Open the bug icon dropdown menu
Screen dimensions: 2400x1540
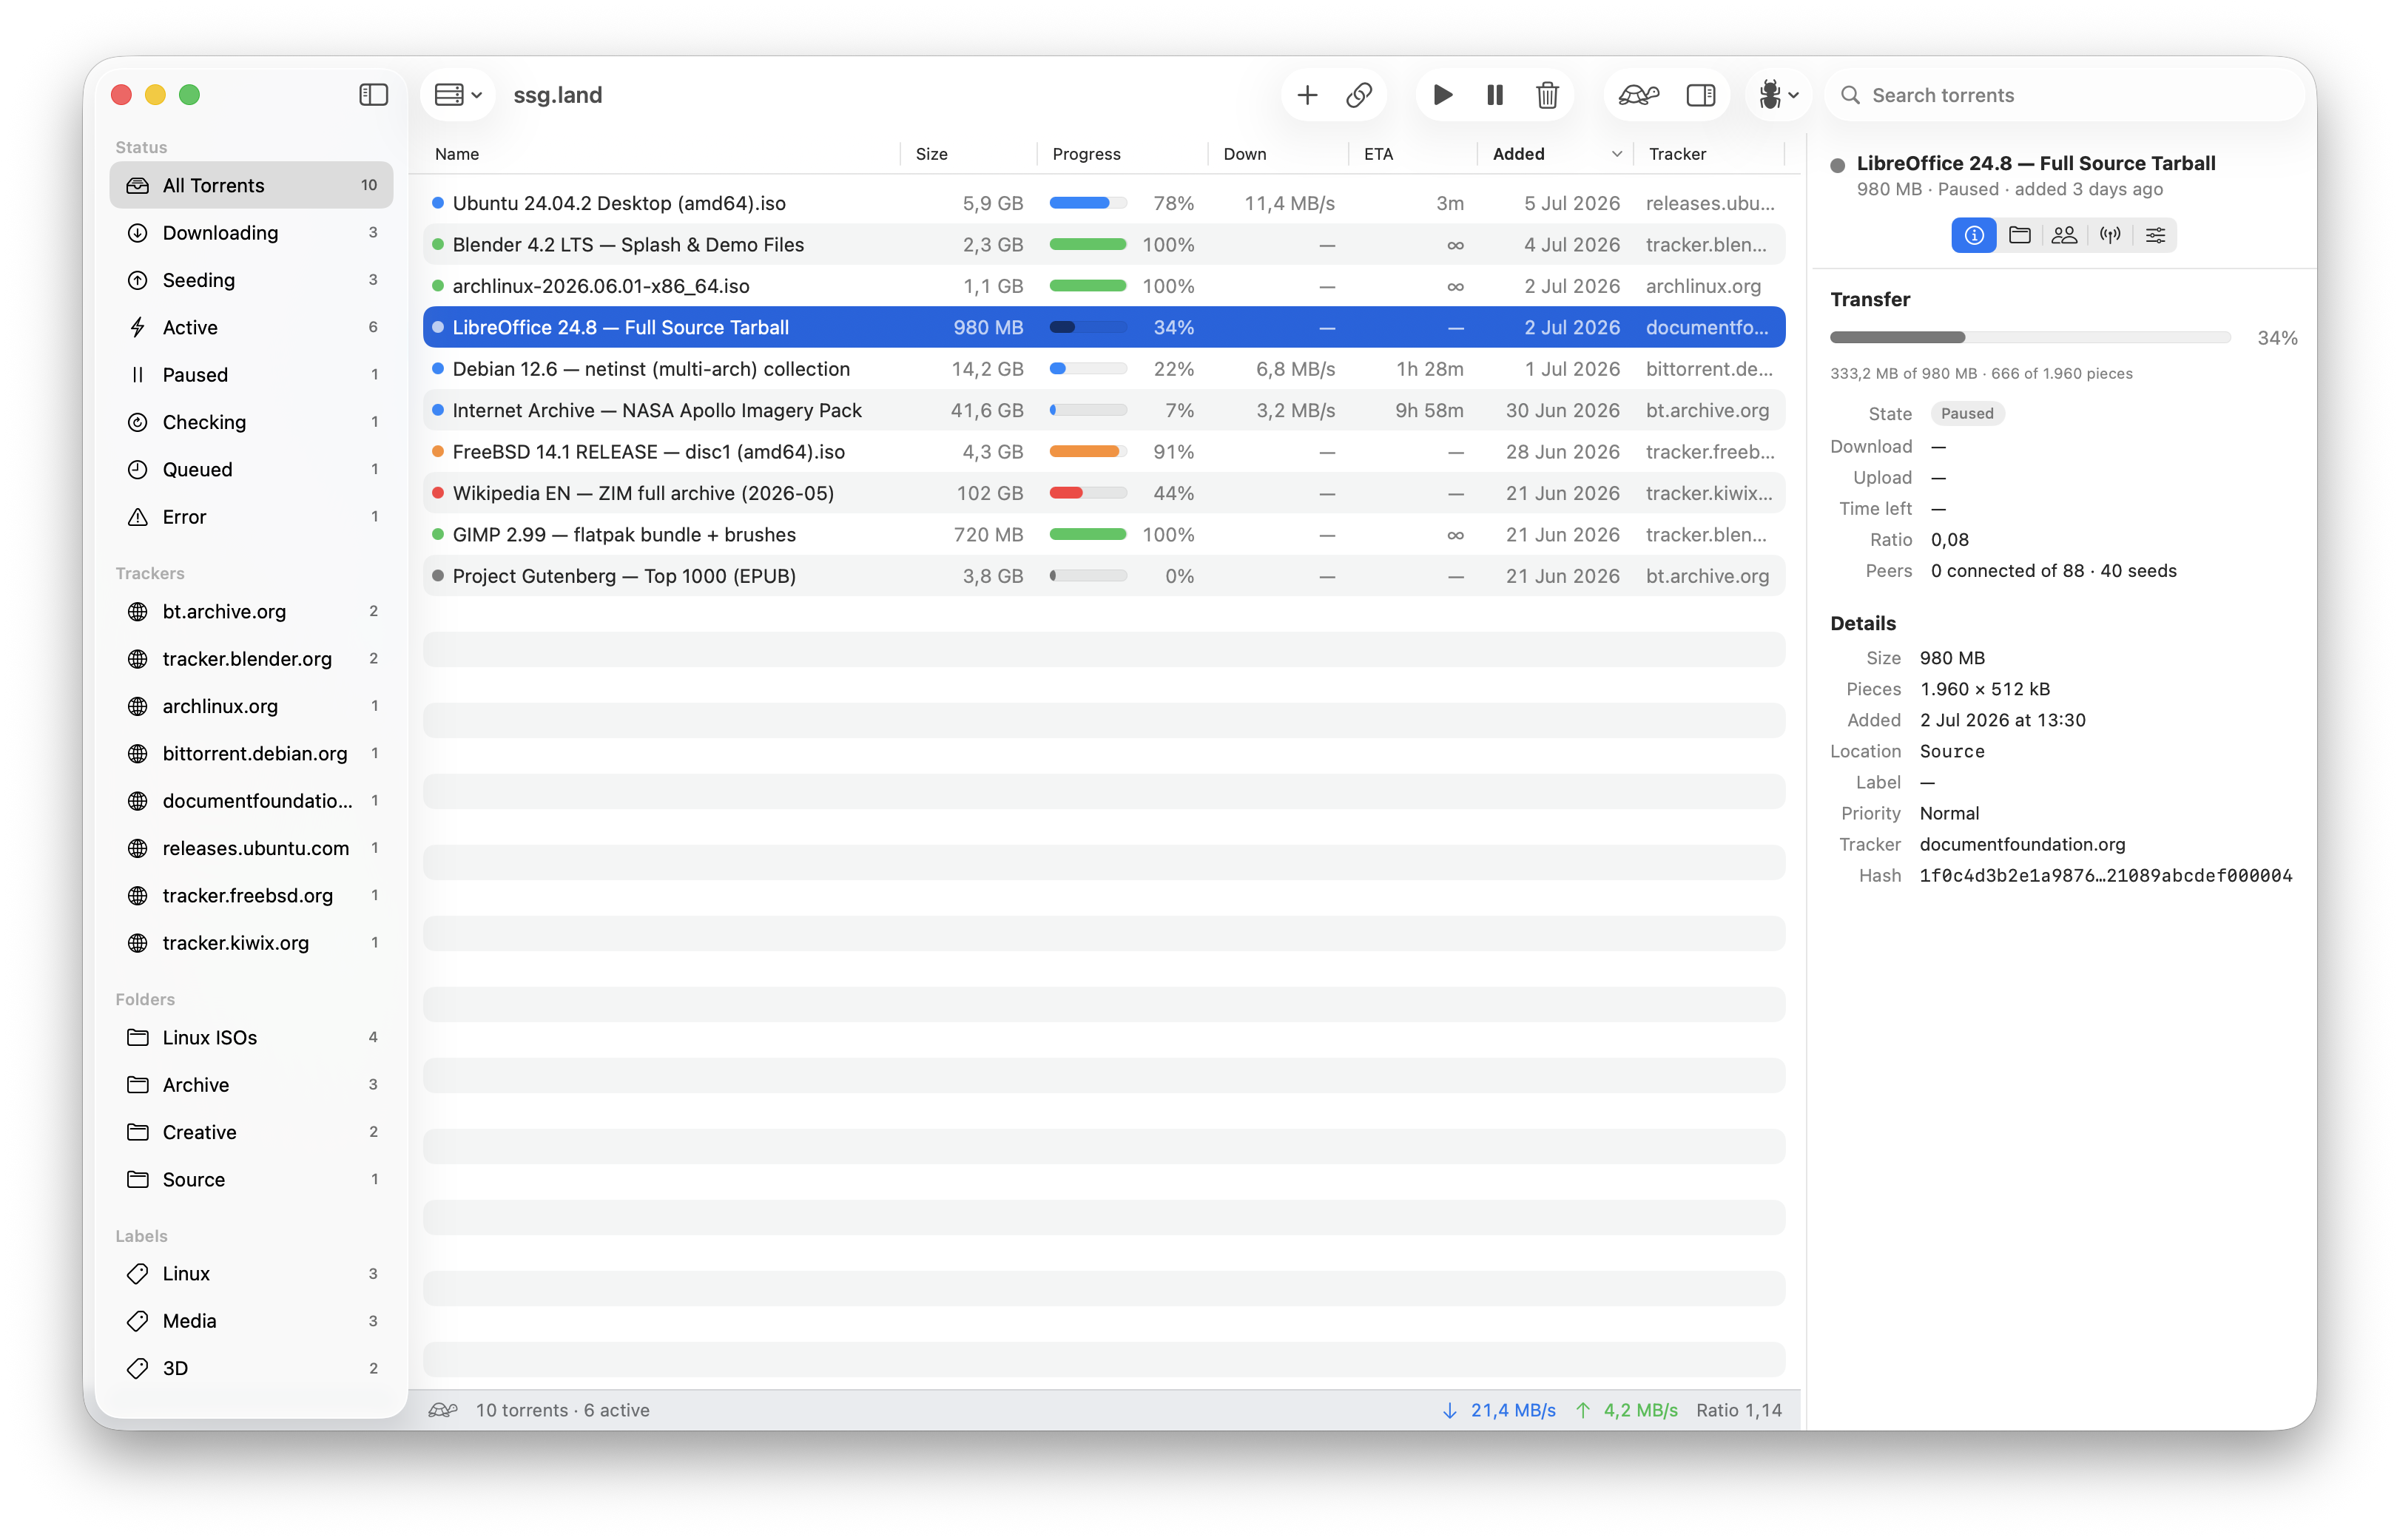pyautogui.click(x=1778, y=95)
